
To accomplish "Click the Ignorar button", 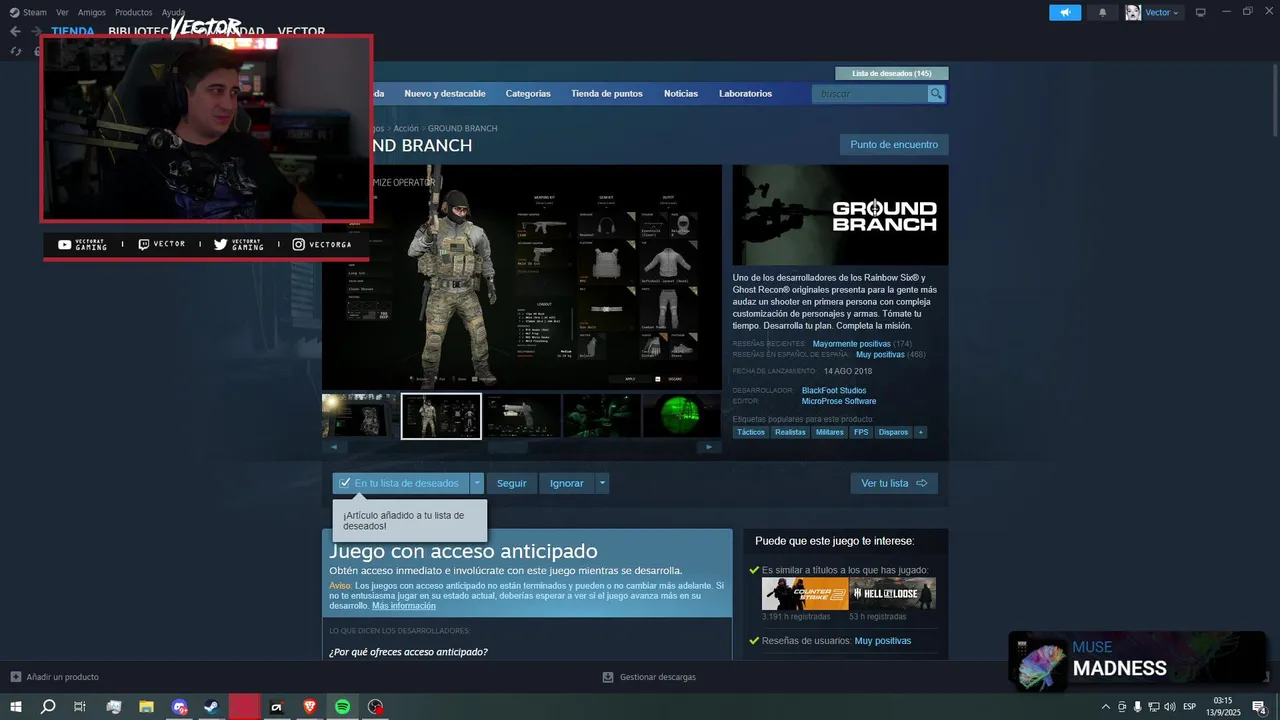I will tap(567, 483).
